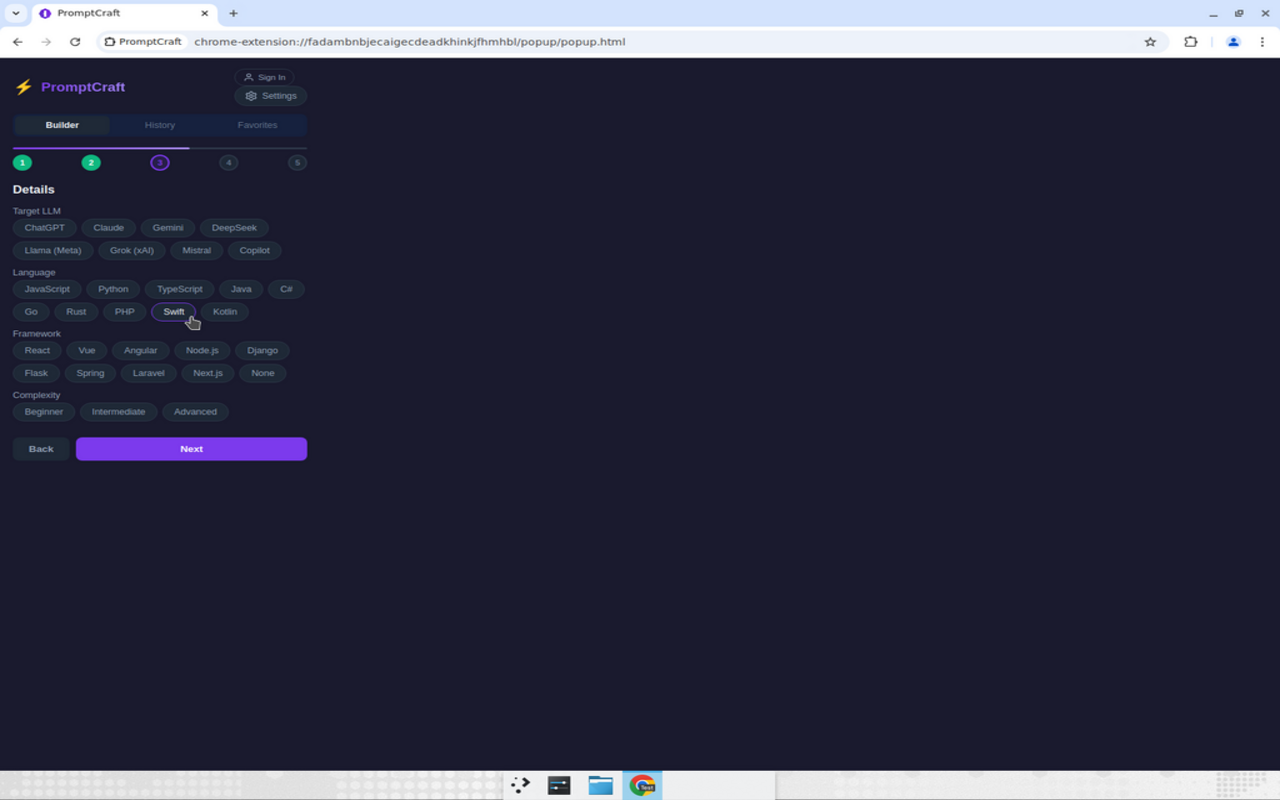Set complexity to Beginner
Viewport: 1280px width, 800px height.
point(44,412)
